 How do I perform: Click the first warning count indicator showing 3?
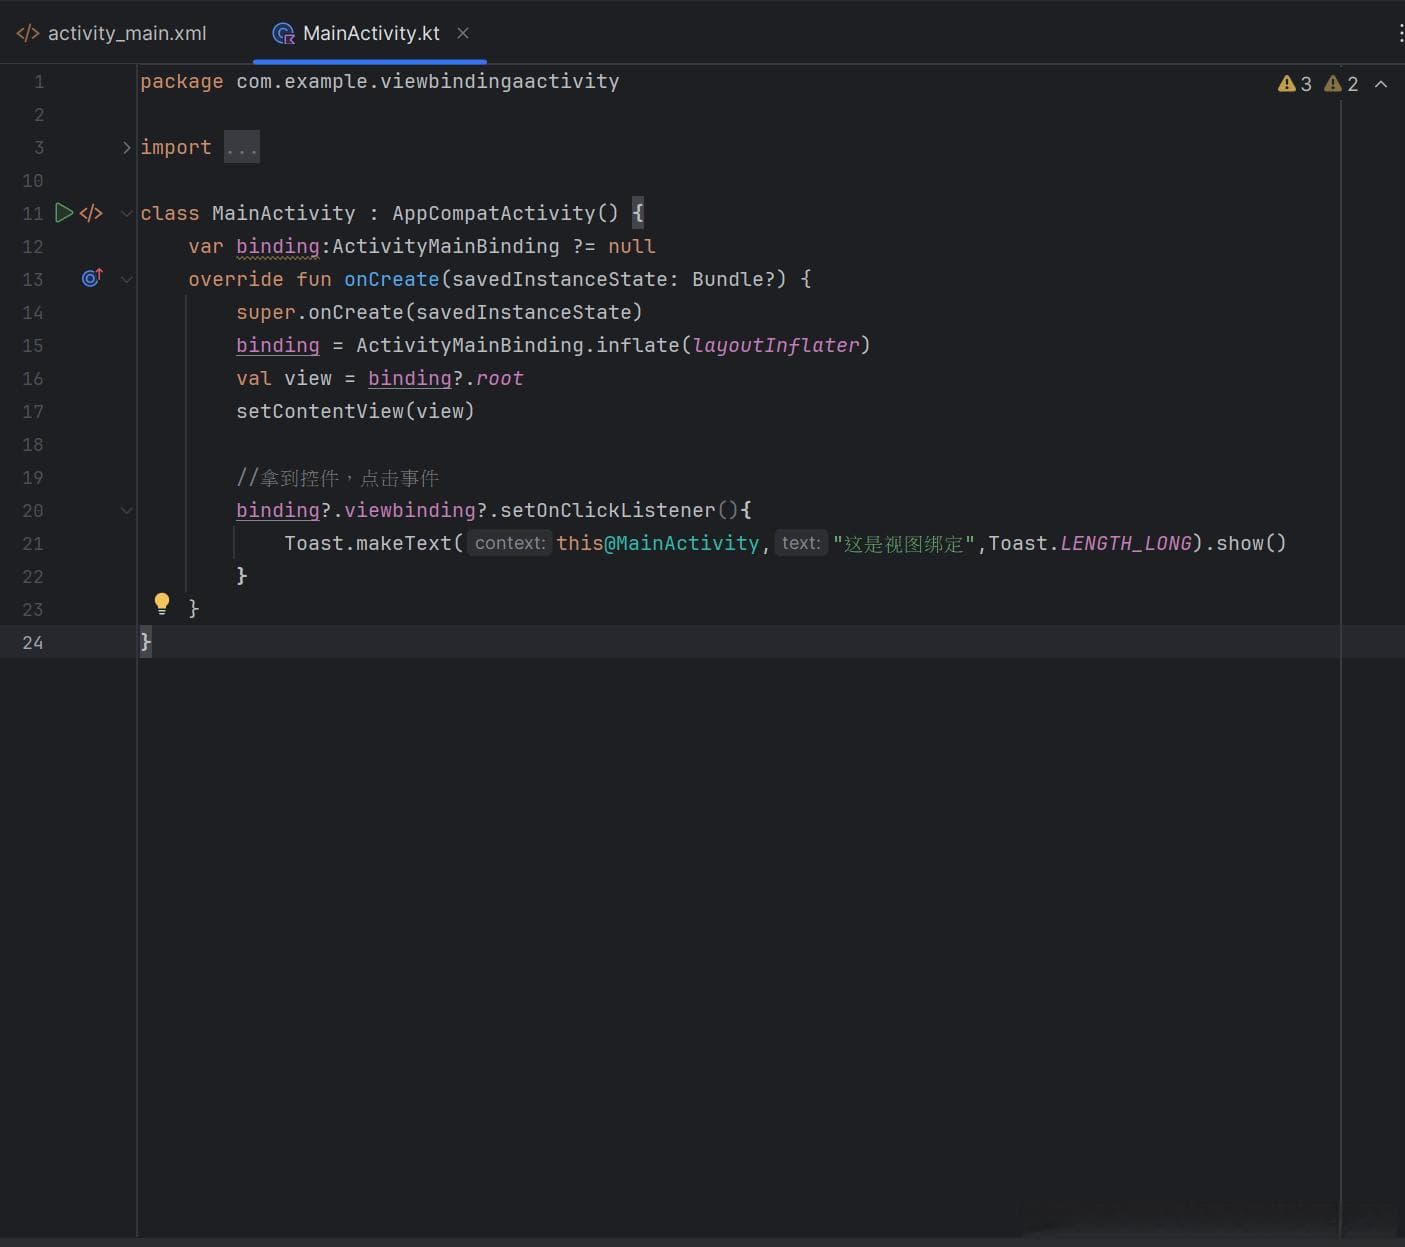(x=1295, y=84)
